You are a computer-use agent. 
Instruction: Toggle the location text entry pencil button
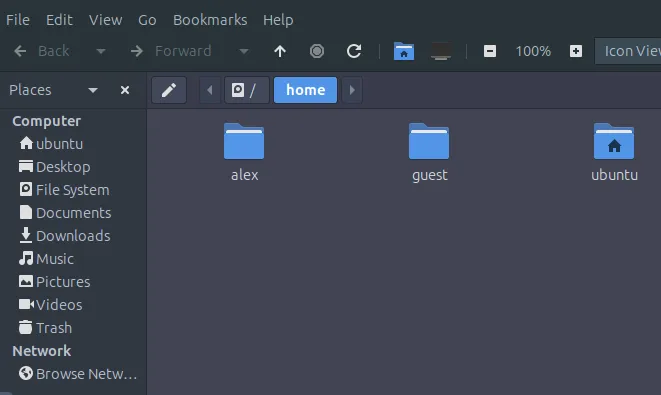pos(169,90)
